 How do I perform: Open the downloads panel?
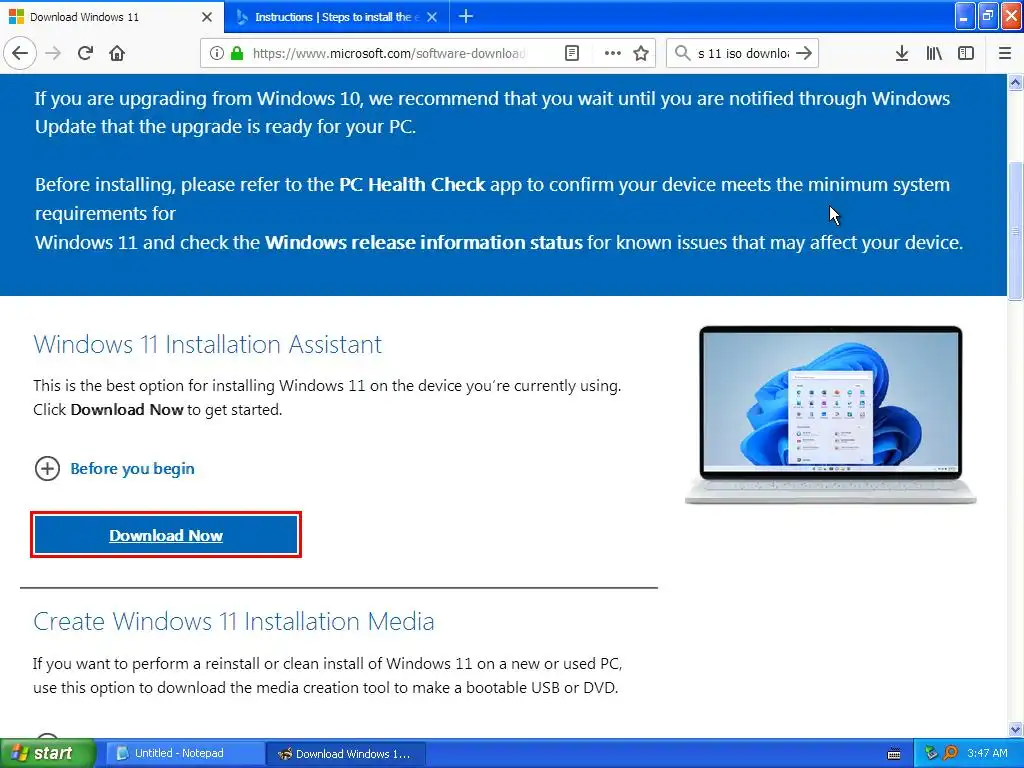point(902,53)
